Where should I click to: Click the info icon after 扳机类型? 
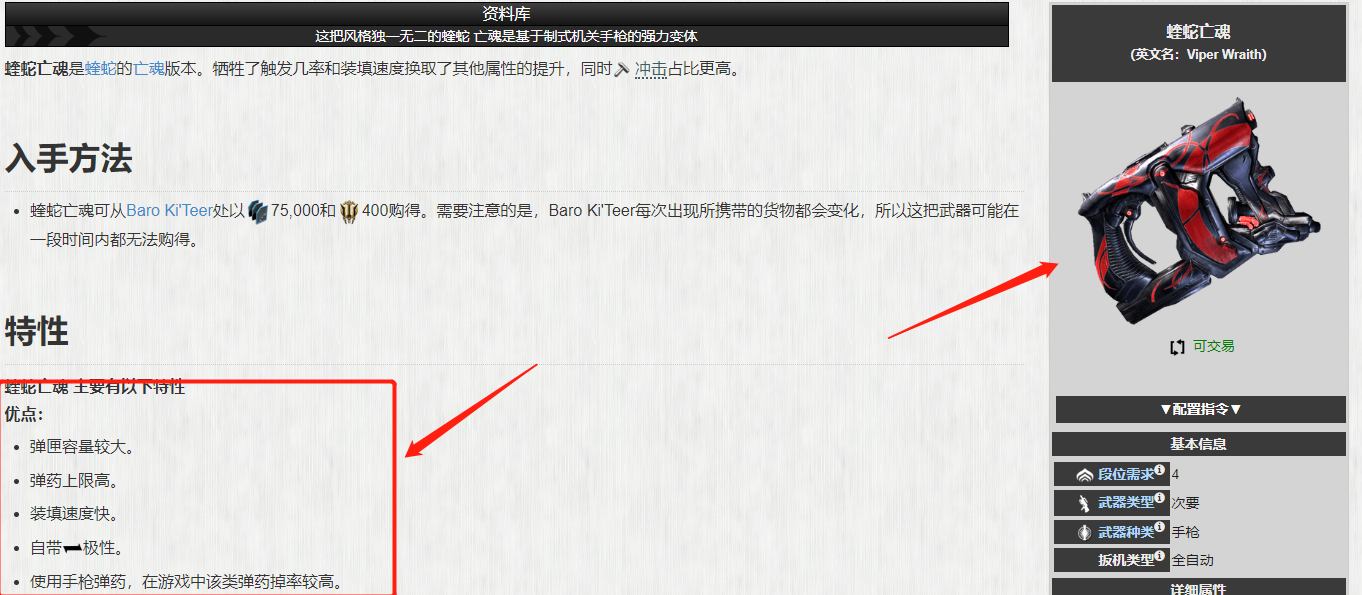pyautogui.click(x=1160, y=555)
